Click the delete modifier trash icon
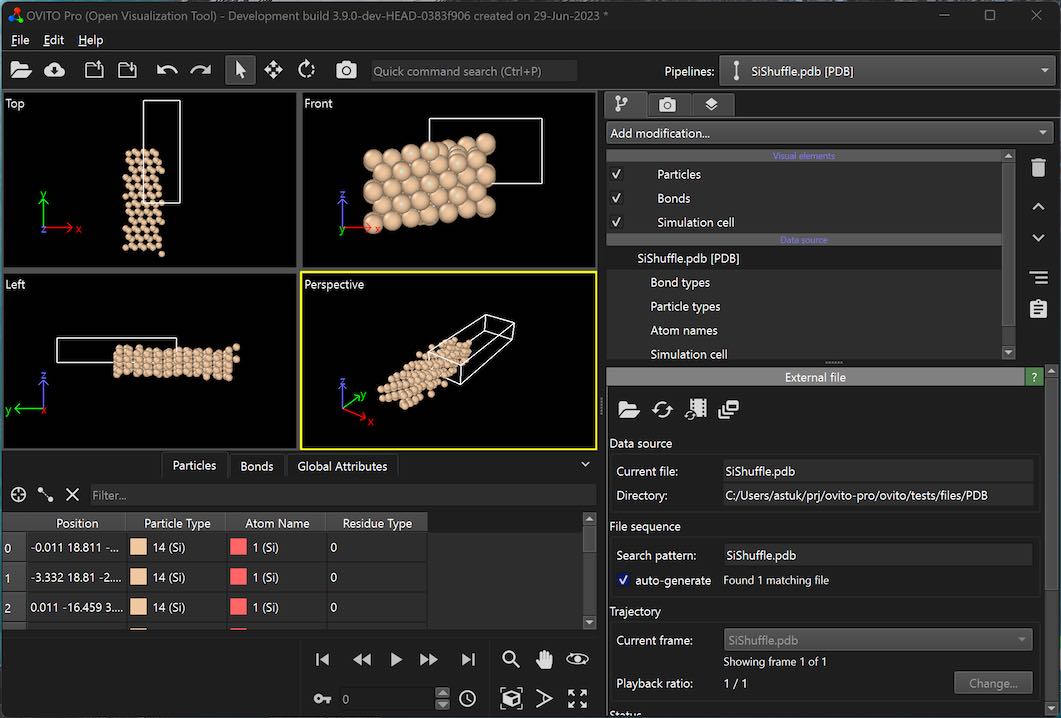Image resolution: width=1061 pixels, height=718 pixels. pos(1038,168)
